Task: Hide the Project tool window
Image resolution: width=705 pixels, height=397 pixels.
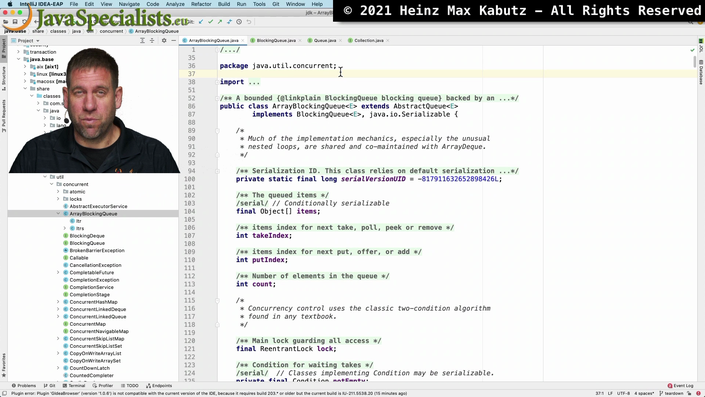Action: [174, 40]
